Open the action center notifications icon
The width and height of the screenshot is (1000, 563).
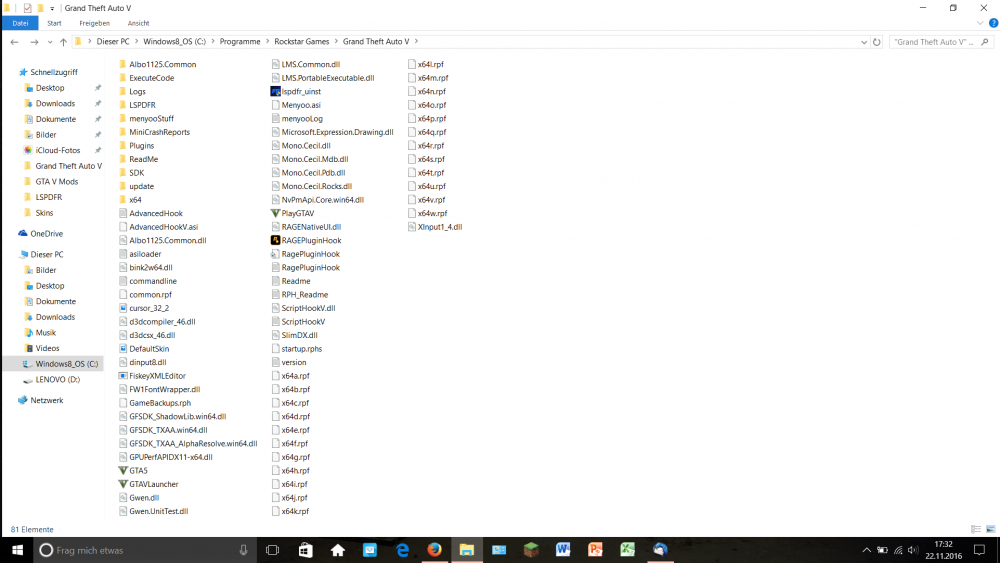[980, 550]
